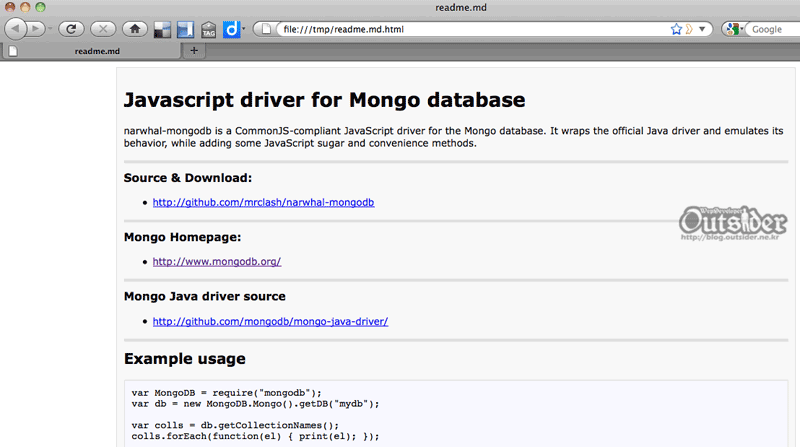The image size is (800, 447).
Task: Open the search engine selector dropdown
Action: point(735,29)
